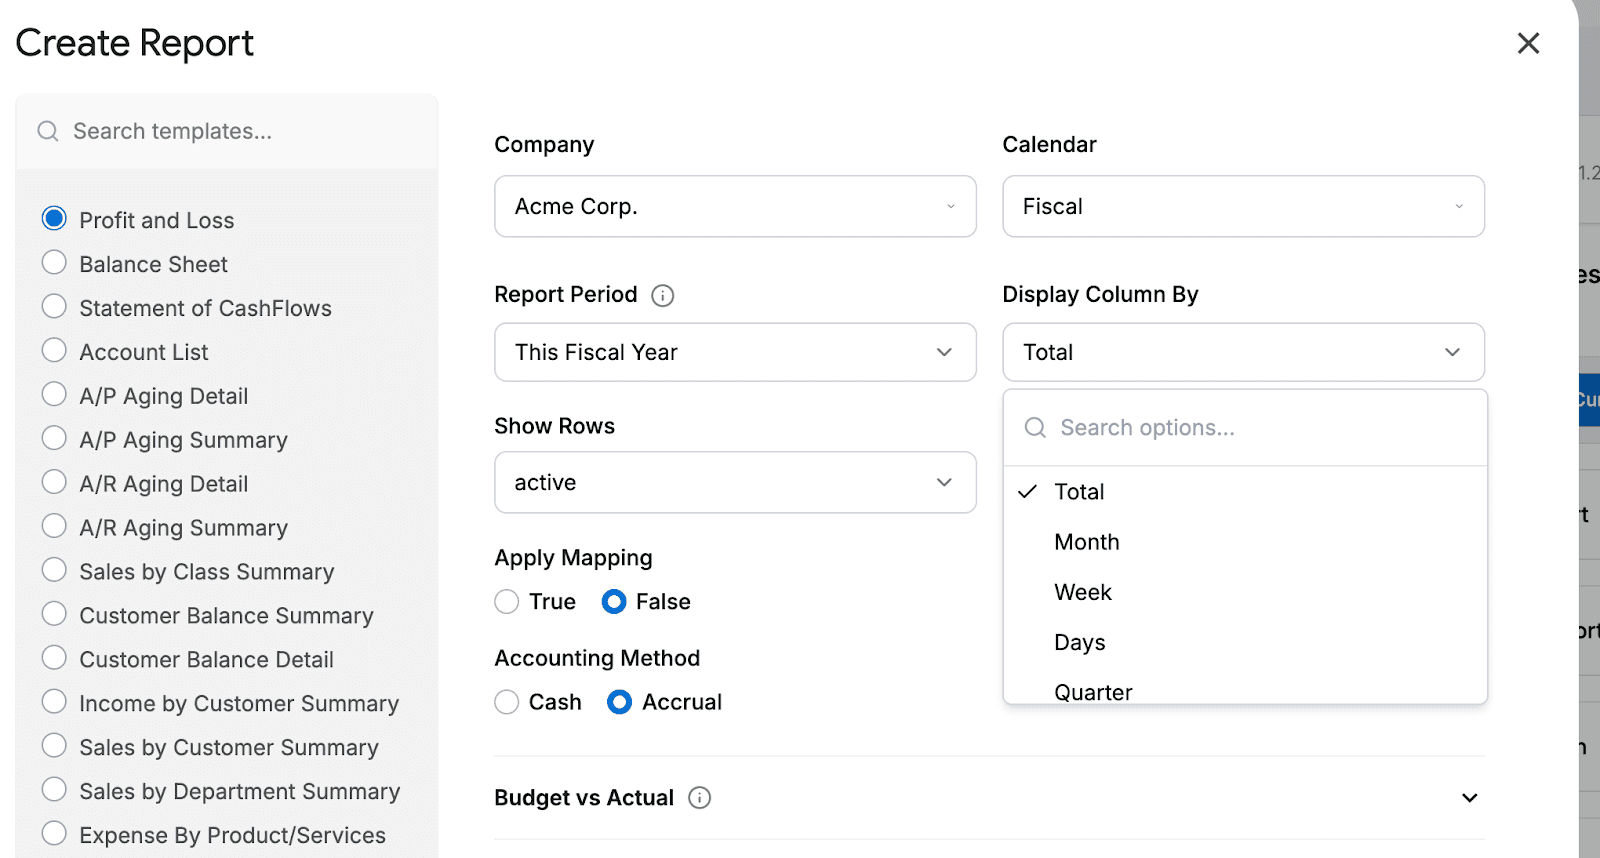Open the Show Rows dropdown
The height and width of the screenshot is (858, 1600).
[735, 483]
